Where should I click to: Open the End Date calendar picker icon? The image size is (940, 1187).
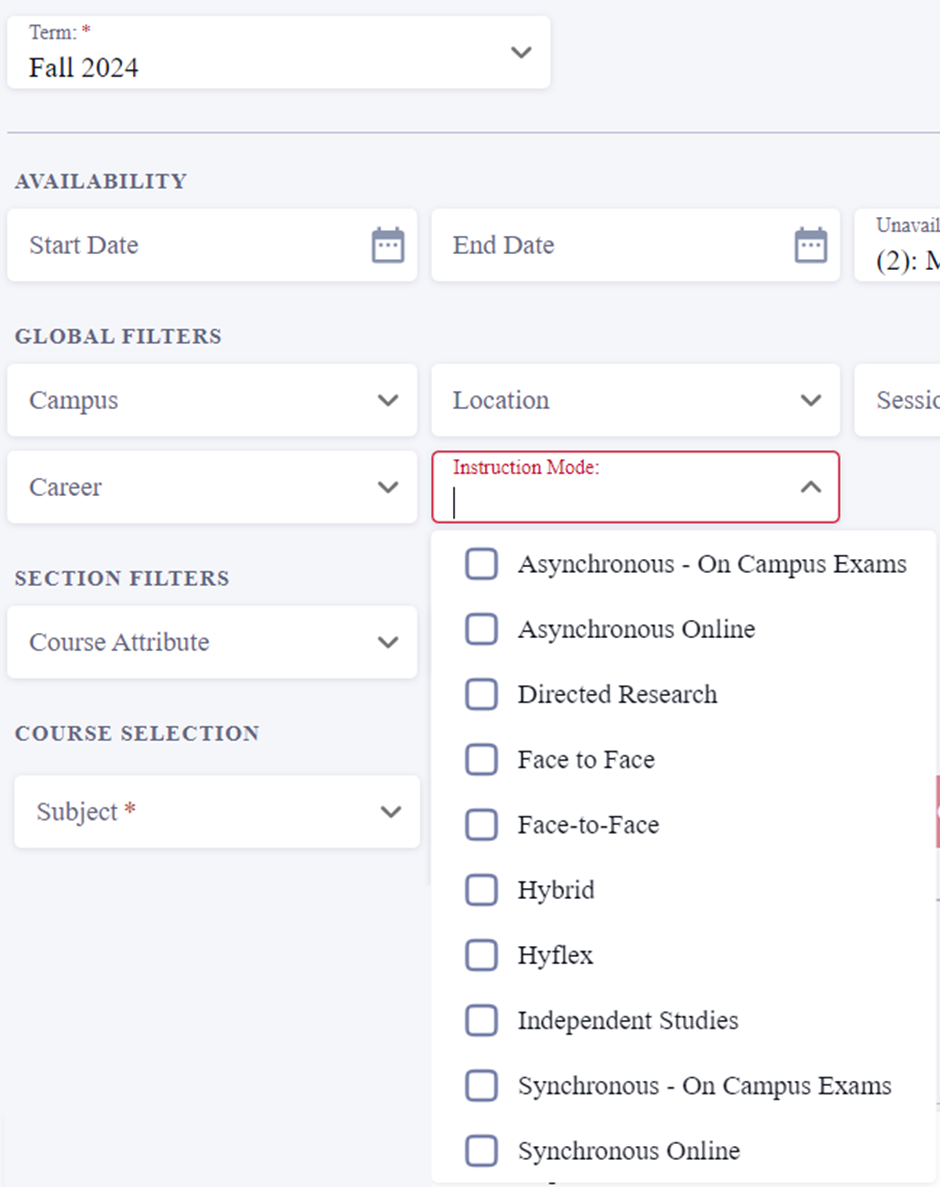pos(811,245)
